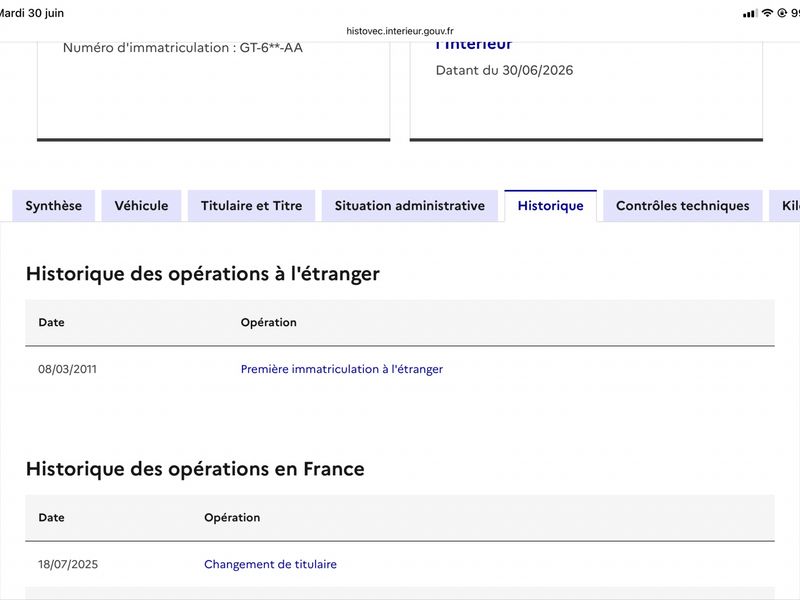Click 'Numéro d'immatriculation : GT-6**-AA' text
This screenshot has width=800, height=600.
tap(183, 47)
